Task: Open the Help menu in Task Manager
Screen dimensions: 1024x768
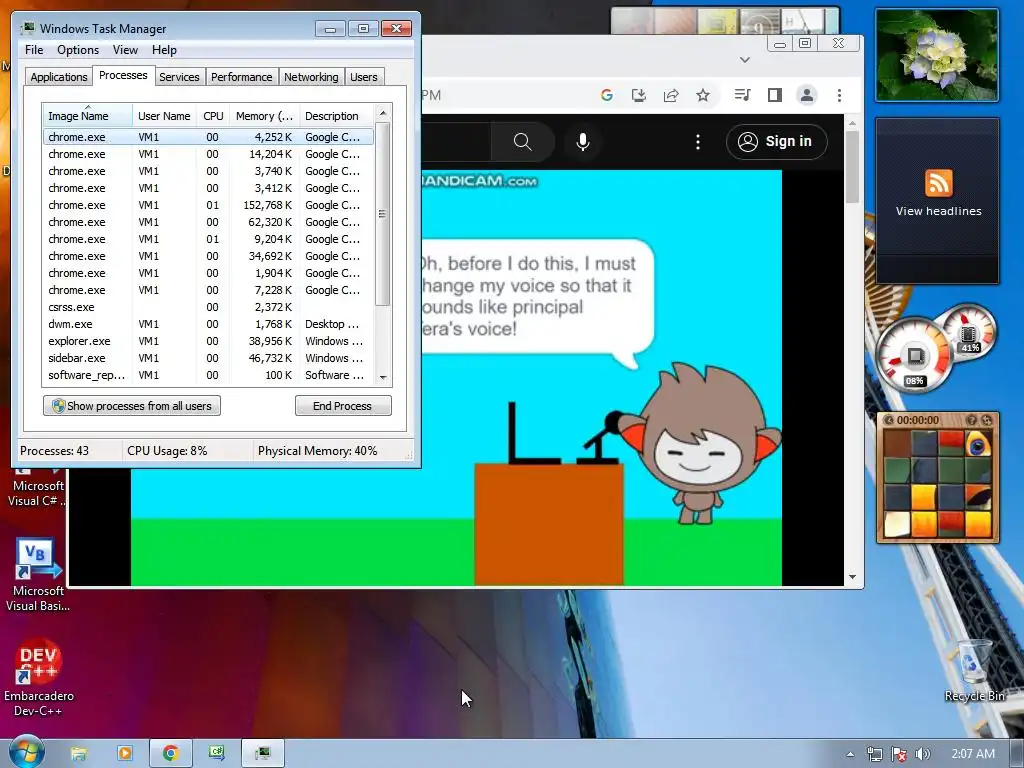Action: [164, 50]
